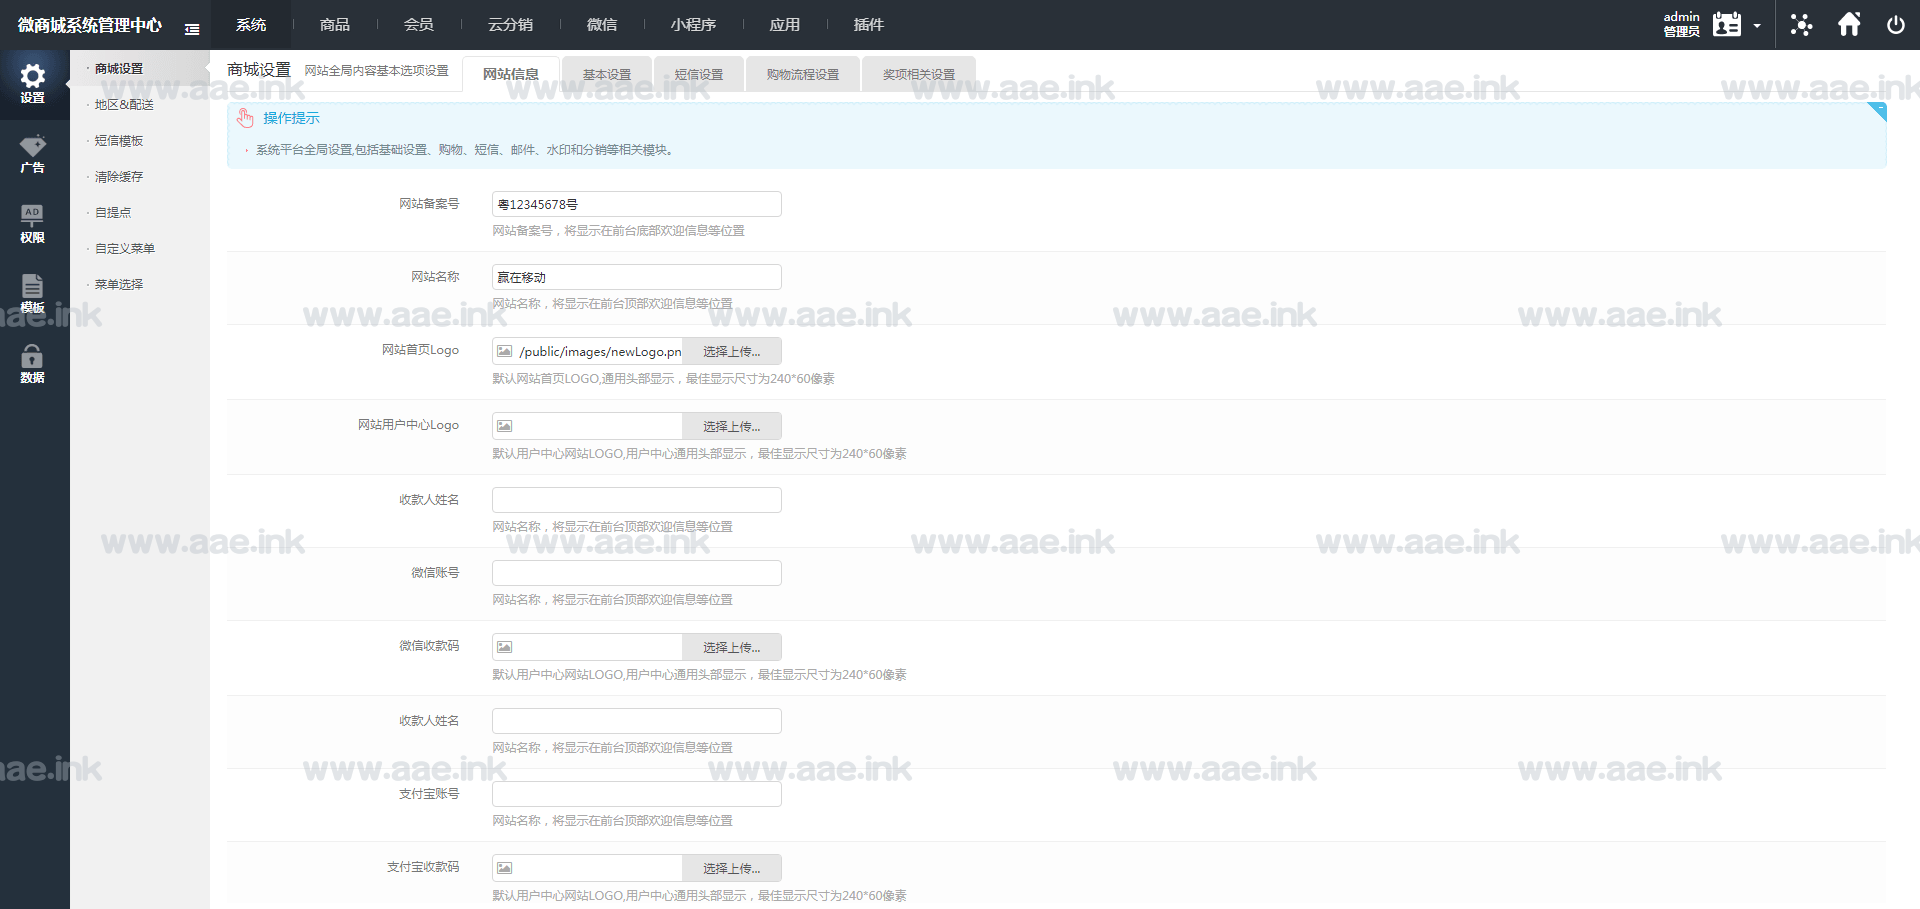Open the 应用 top menu
This screenshot has height=909, width=1920.
click(x=785, y=25)
